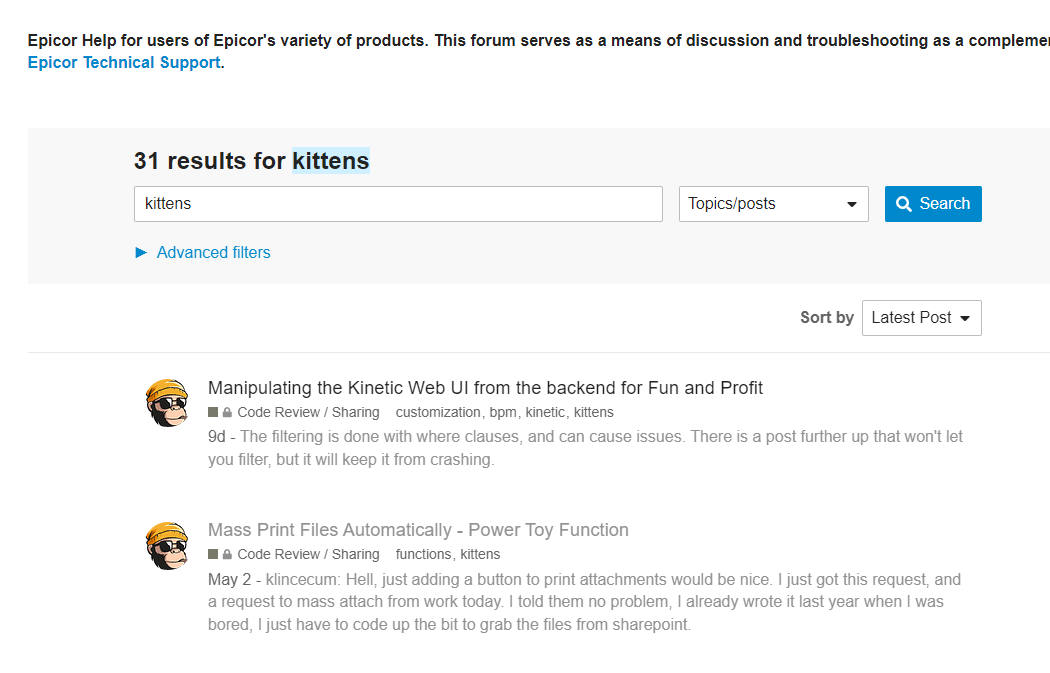The height and width of the screenshot is (673, 1050).
Task: Click the lock icon under the Mass Print topic
Action: tap(227, 554)
